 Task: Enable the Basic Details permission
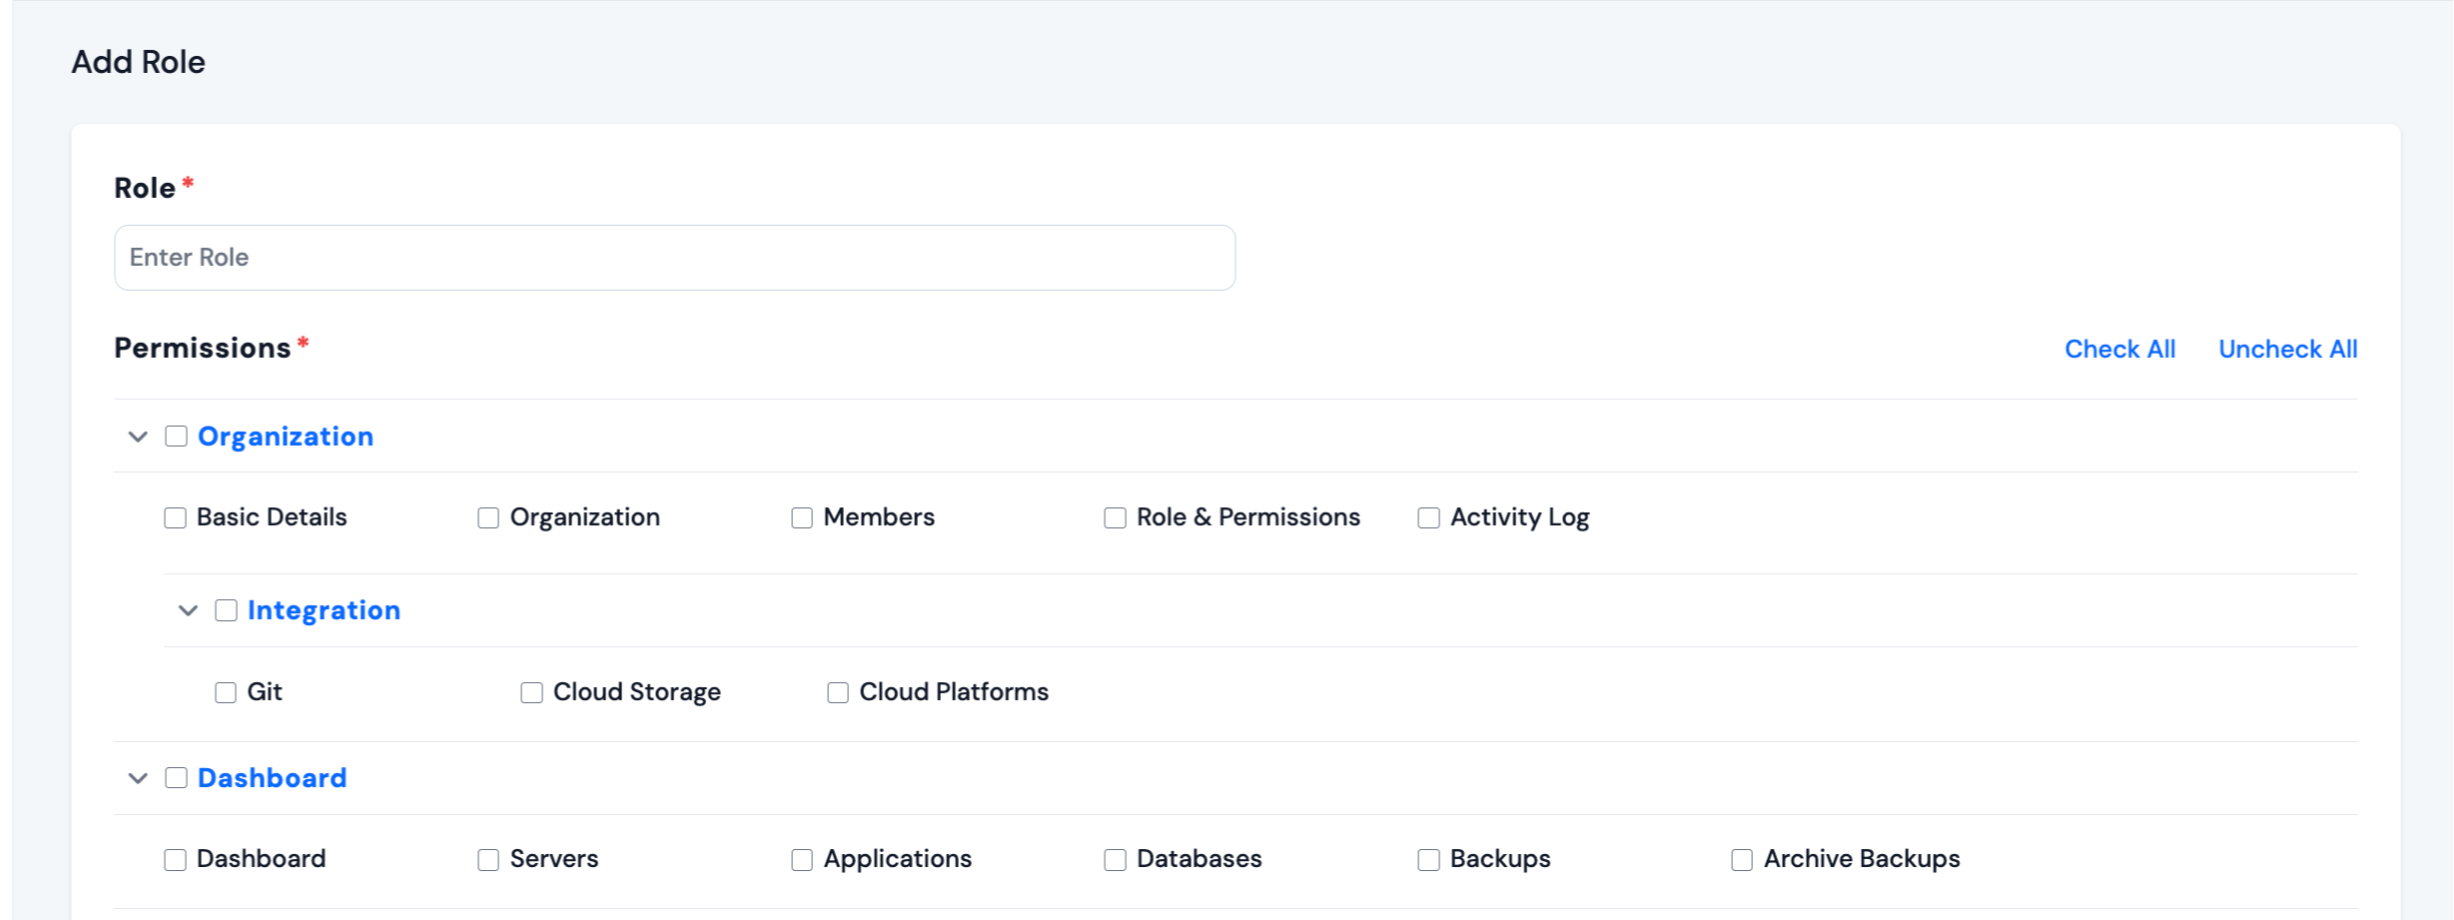[175, 518]
